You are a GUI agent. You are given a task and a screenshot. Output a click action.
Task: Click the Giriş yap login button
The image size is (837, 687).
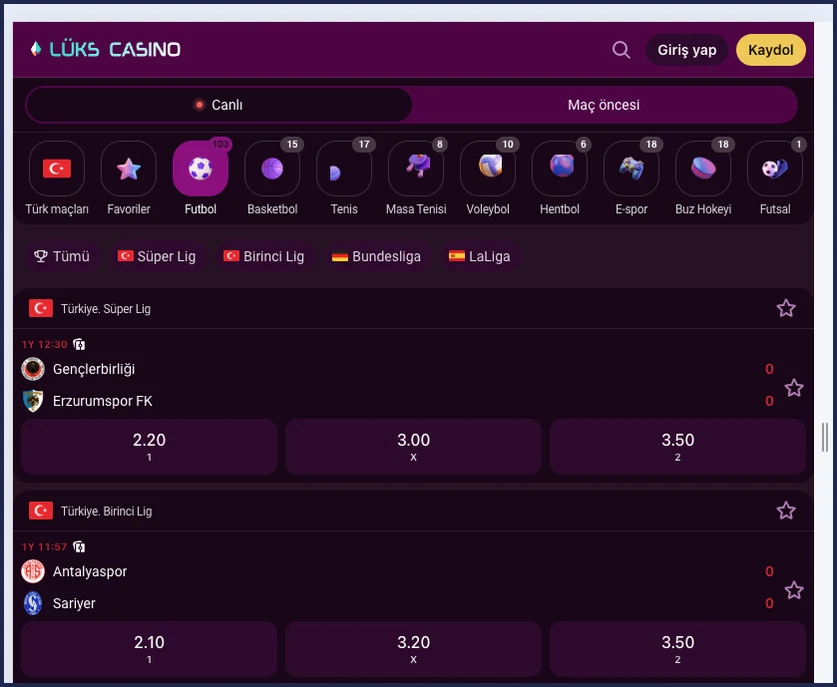686,50
